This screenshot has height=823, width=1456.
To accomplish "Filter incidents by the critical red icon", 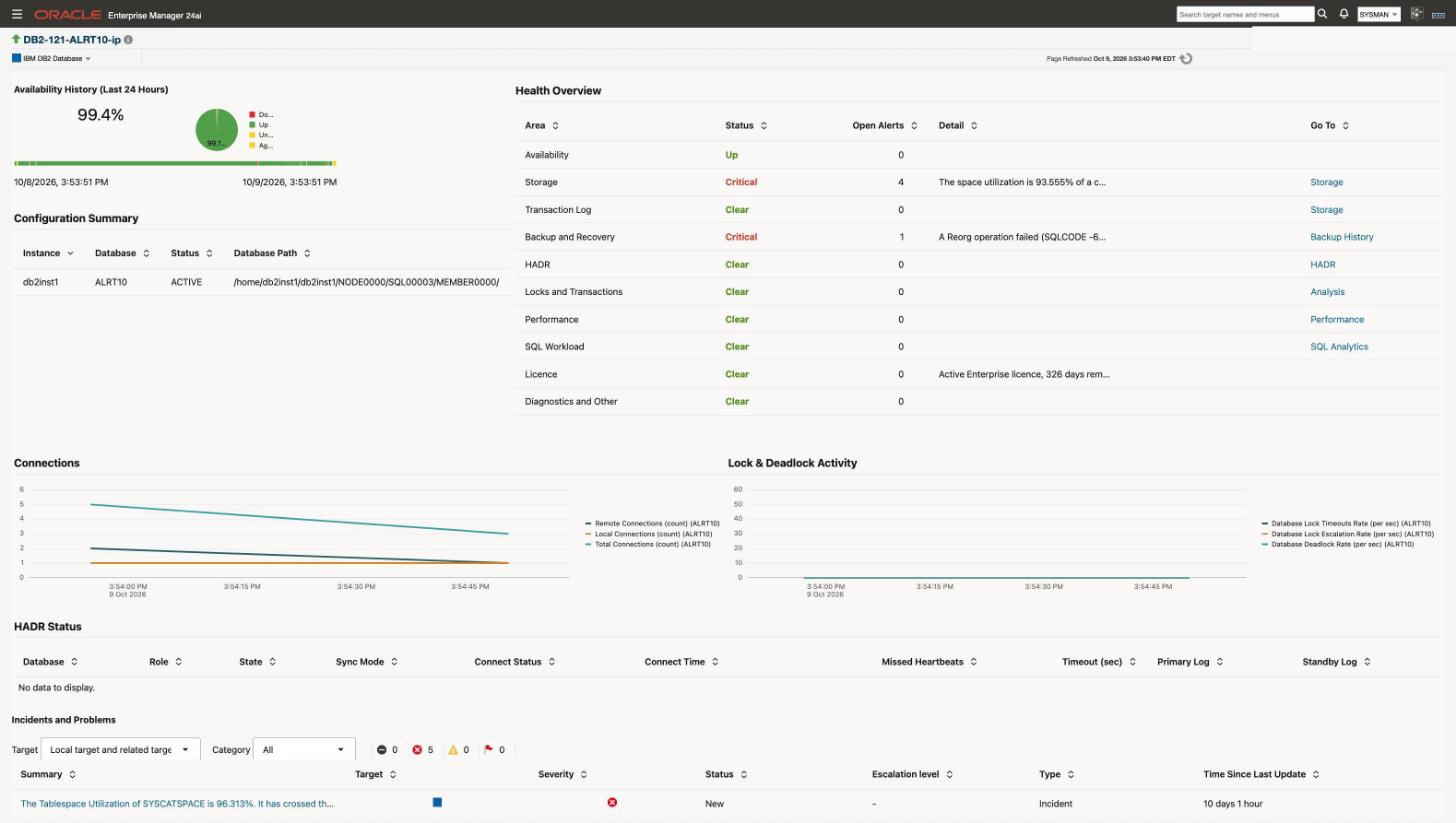I will tap(417, 749).
